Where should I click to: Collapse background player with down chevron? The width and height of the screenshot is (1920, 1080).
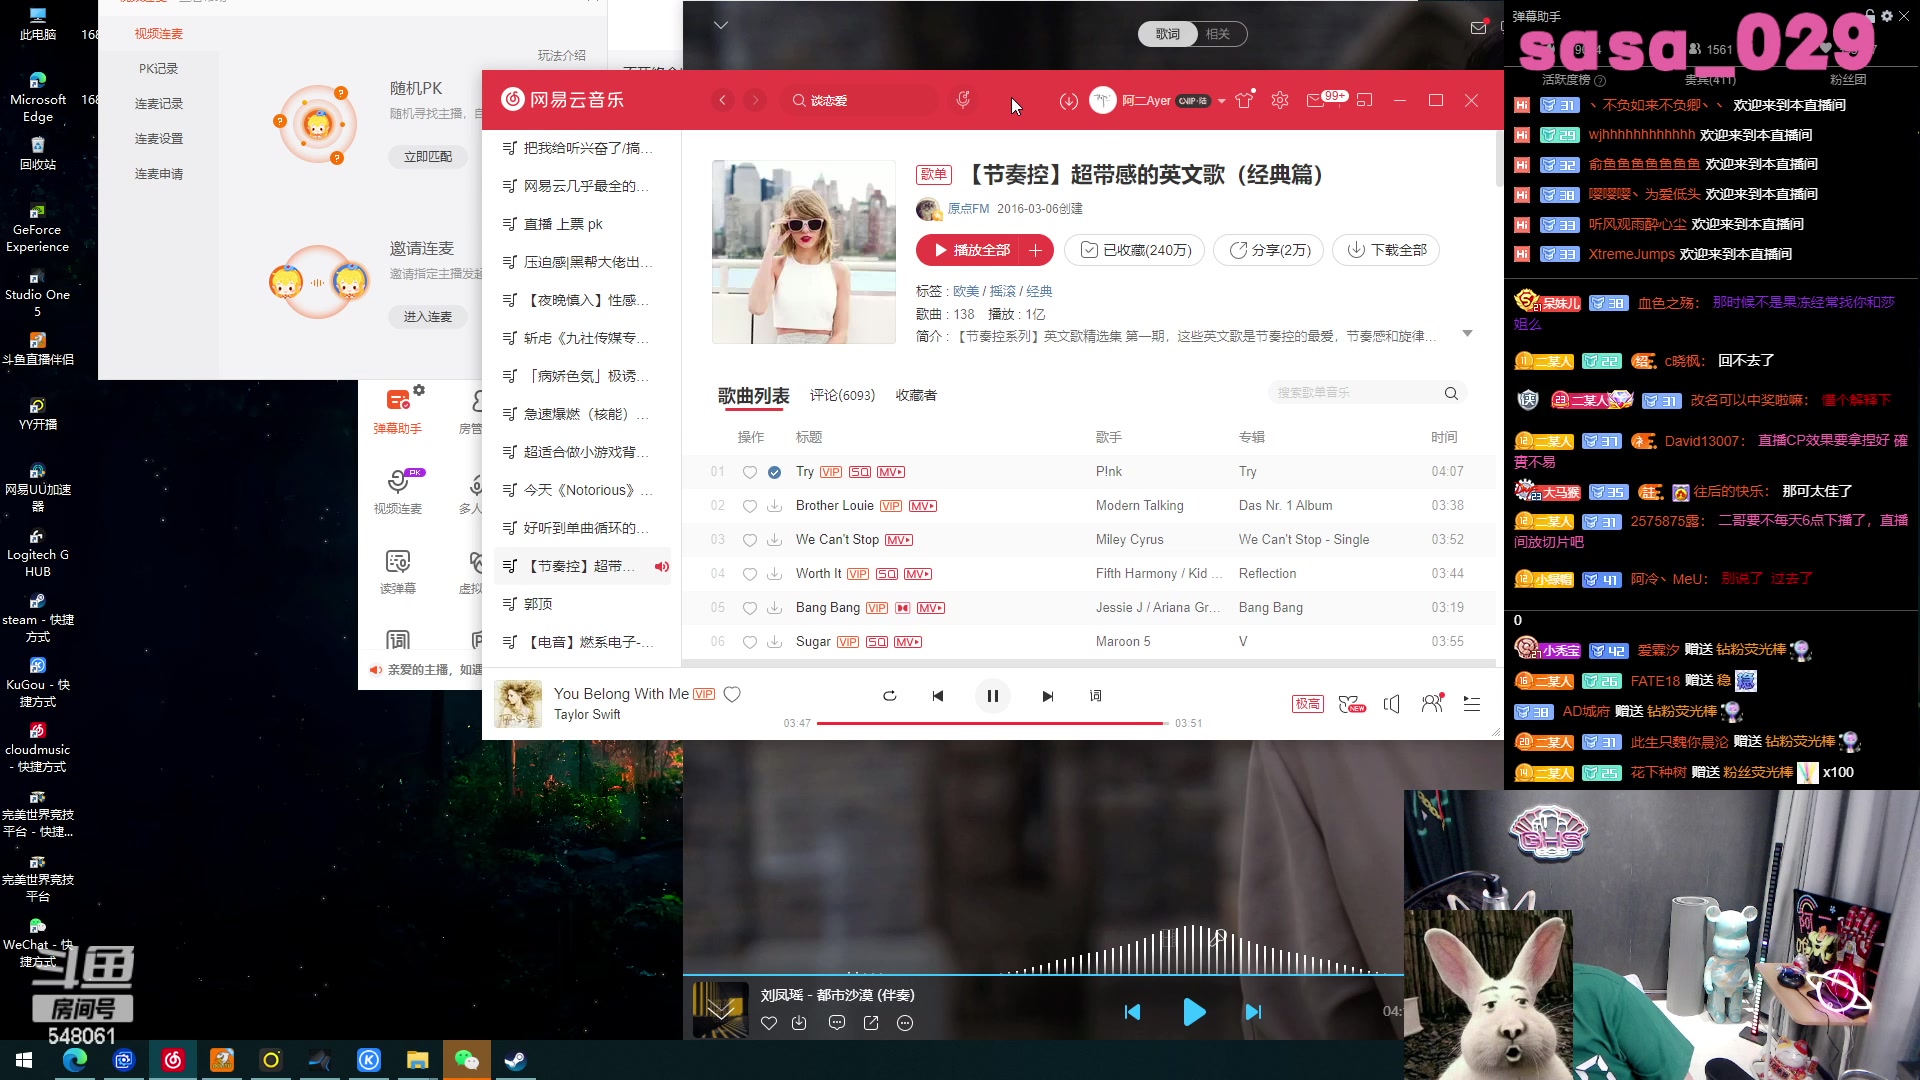720,25
